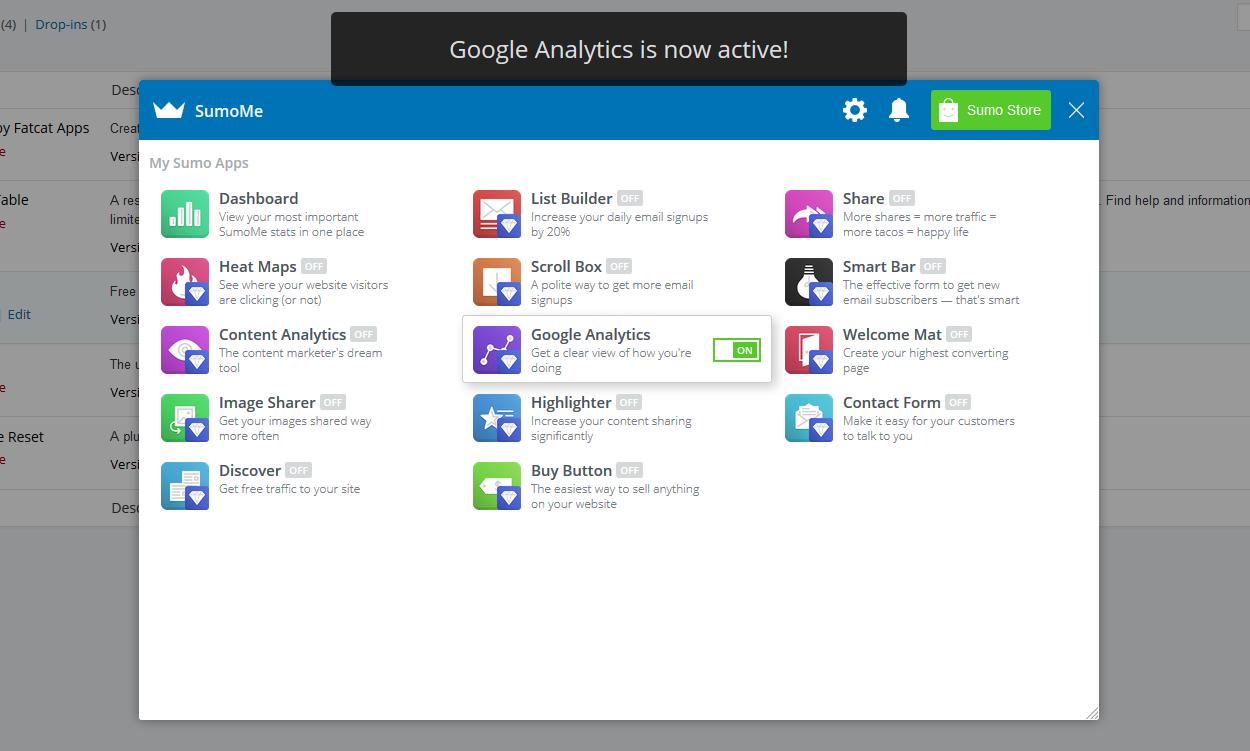Select the Welcome Mat app title

tap(892, 335)
